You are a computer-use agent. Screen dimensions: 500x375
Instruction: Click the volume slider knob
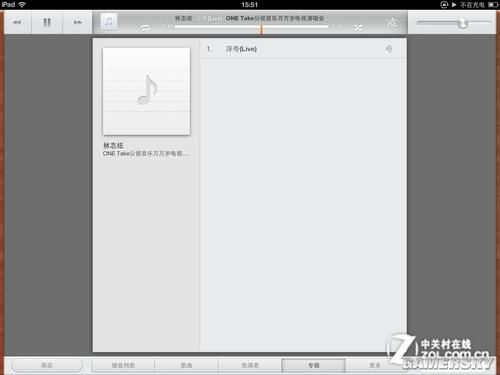click(462, 23)
